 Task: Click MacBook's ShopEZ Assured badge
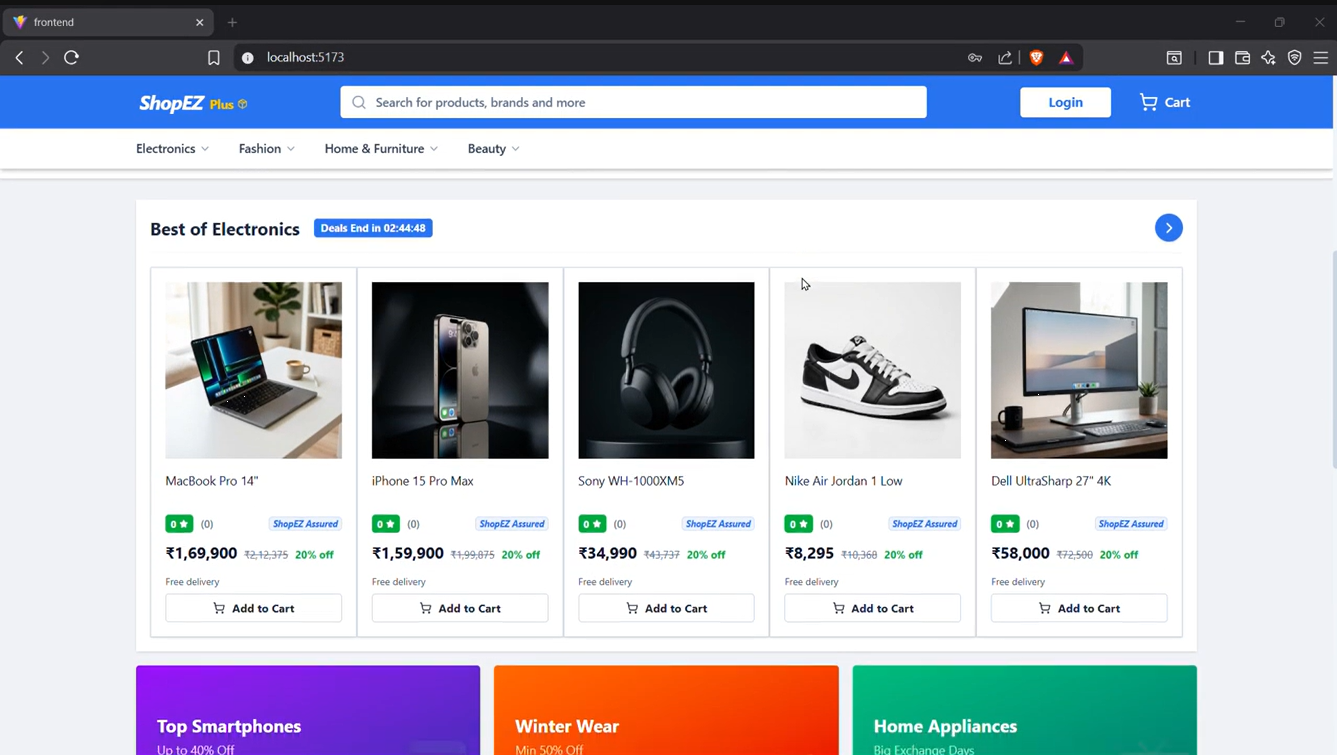pos(305,524)
